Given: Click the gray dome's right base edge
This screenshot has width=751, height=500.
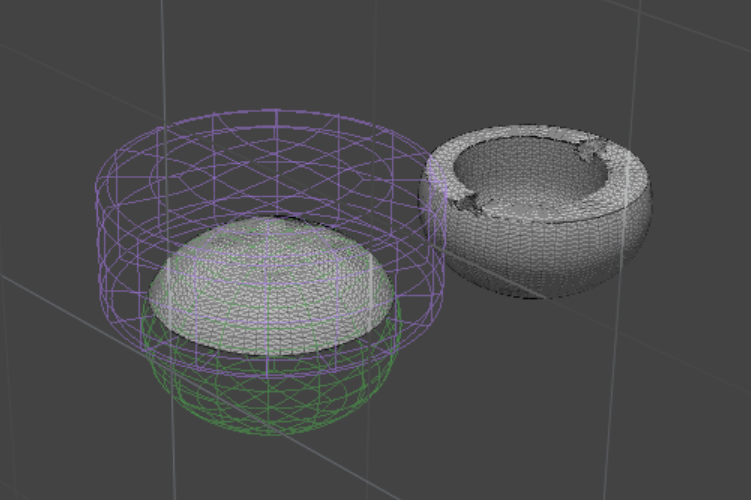Looking at the screenshot, I should tap(385, 300).
